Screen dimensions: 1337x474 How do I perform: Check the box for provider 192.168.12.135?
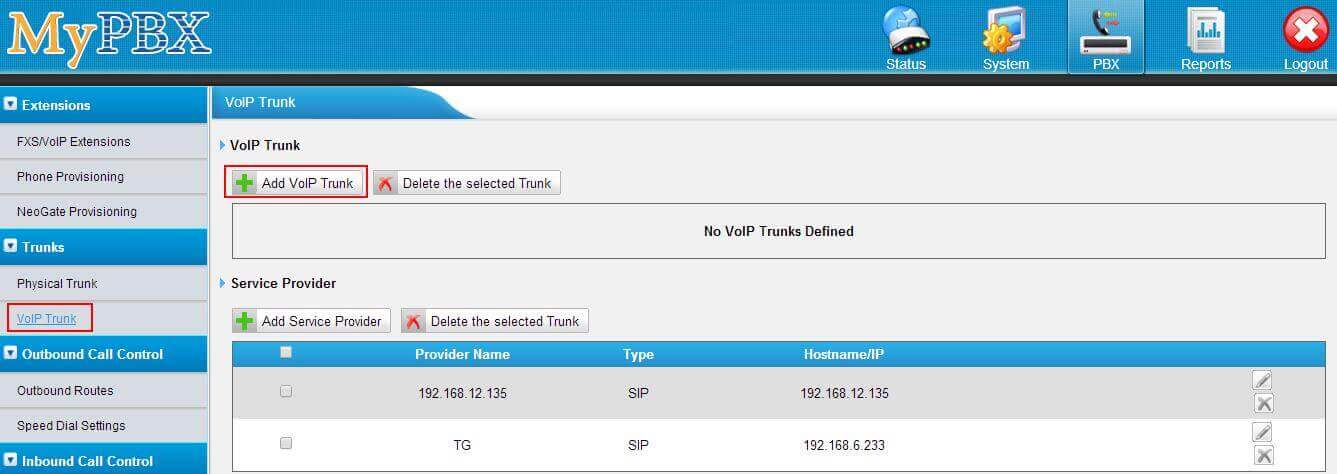[286, 391]
